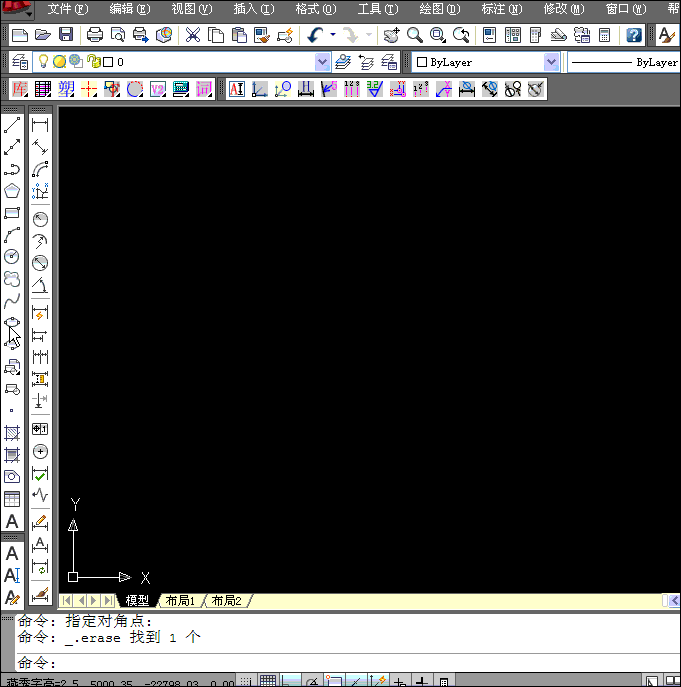Image resolution: width=681 pixels, height=687 pixels.
Task: Click the Angular dimension tool
Action: click(x=40, y=285)
